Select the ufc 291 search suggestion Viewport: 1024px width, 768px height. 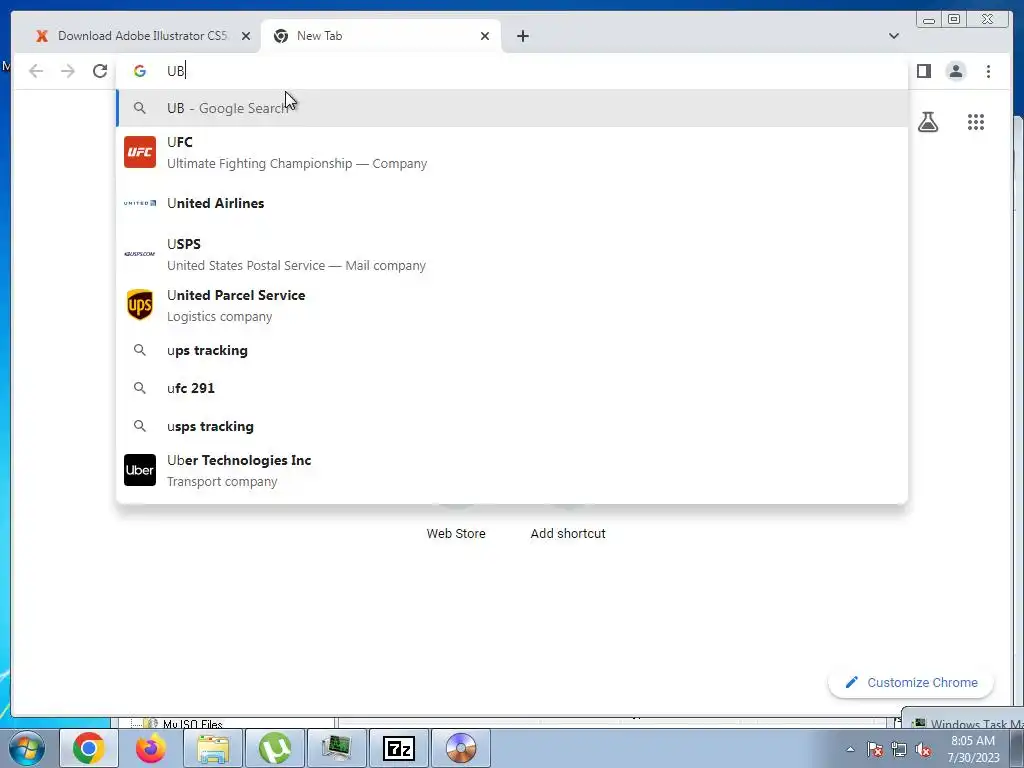point(512,388)
